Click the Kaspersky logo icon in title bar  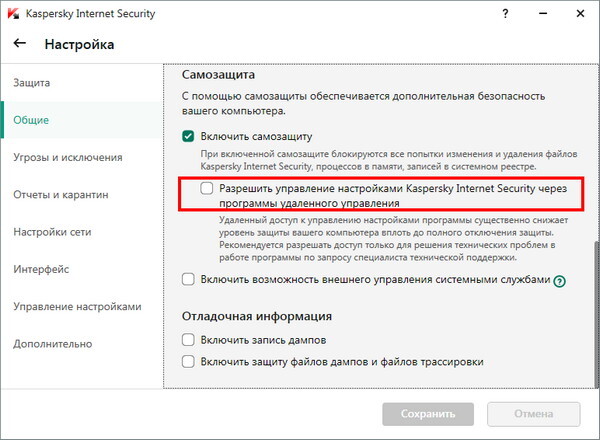tap(13, 14)
